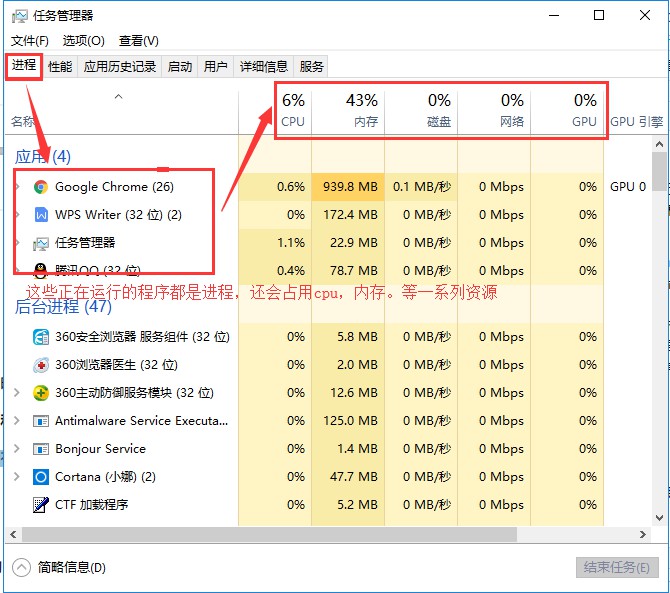Click the horizontal scrollbar right arrow
Screen dimensions: 670x593
pos(643,534)
